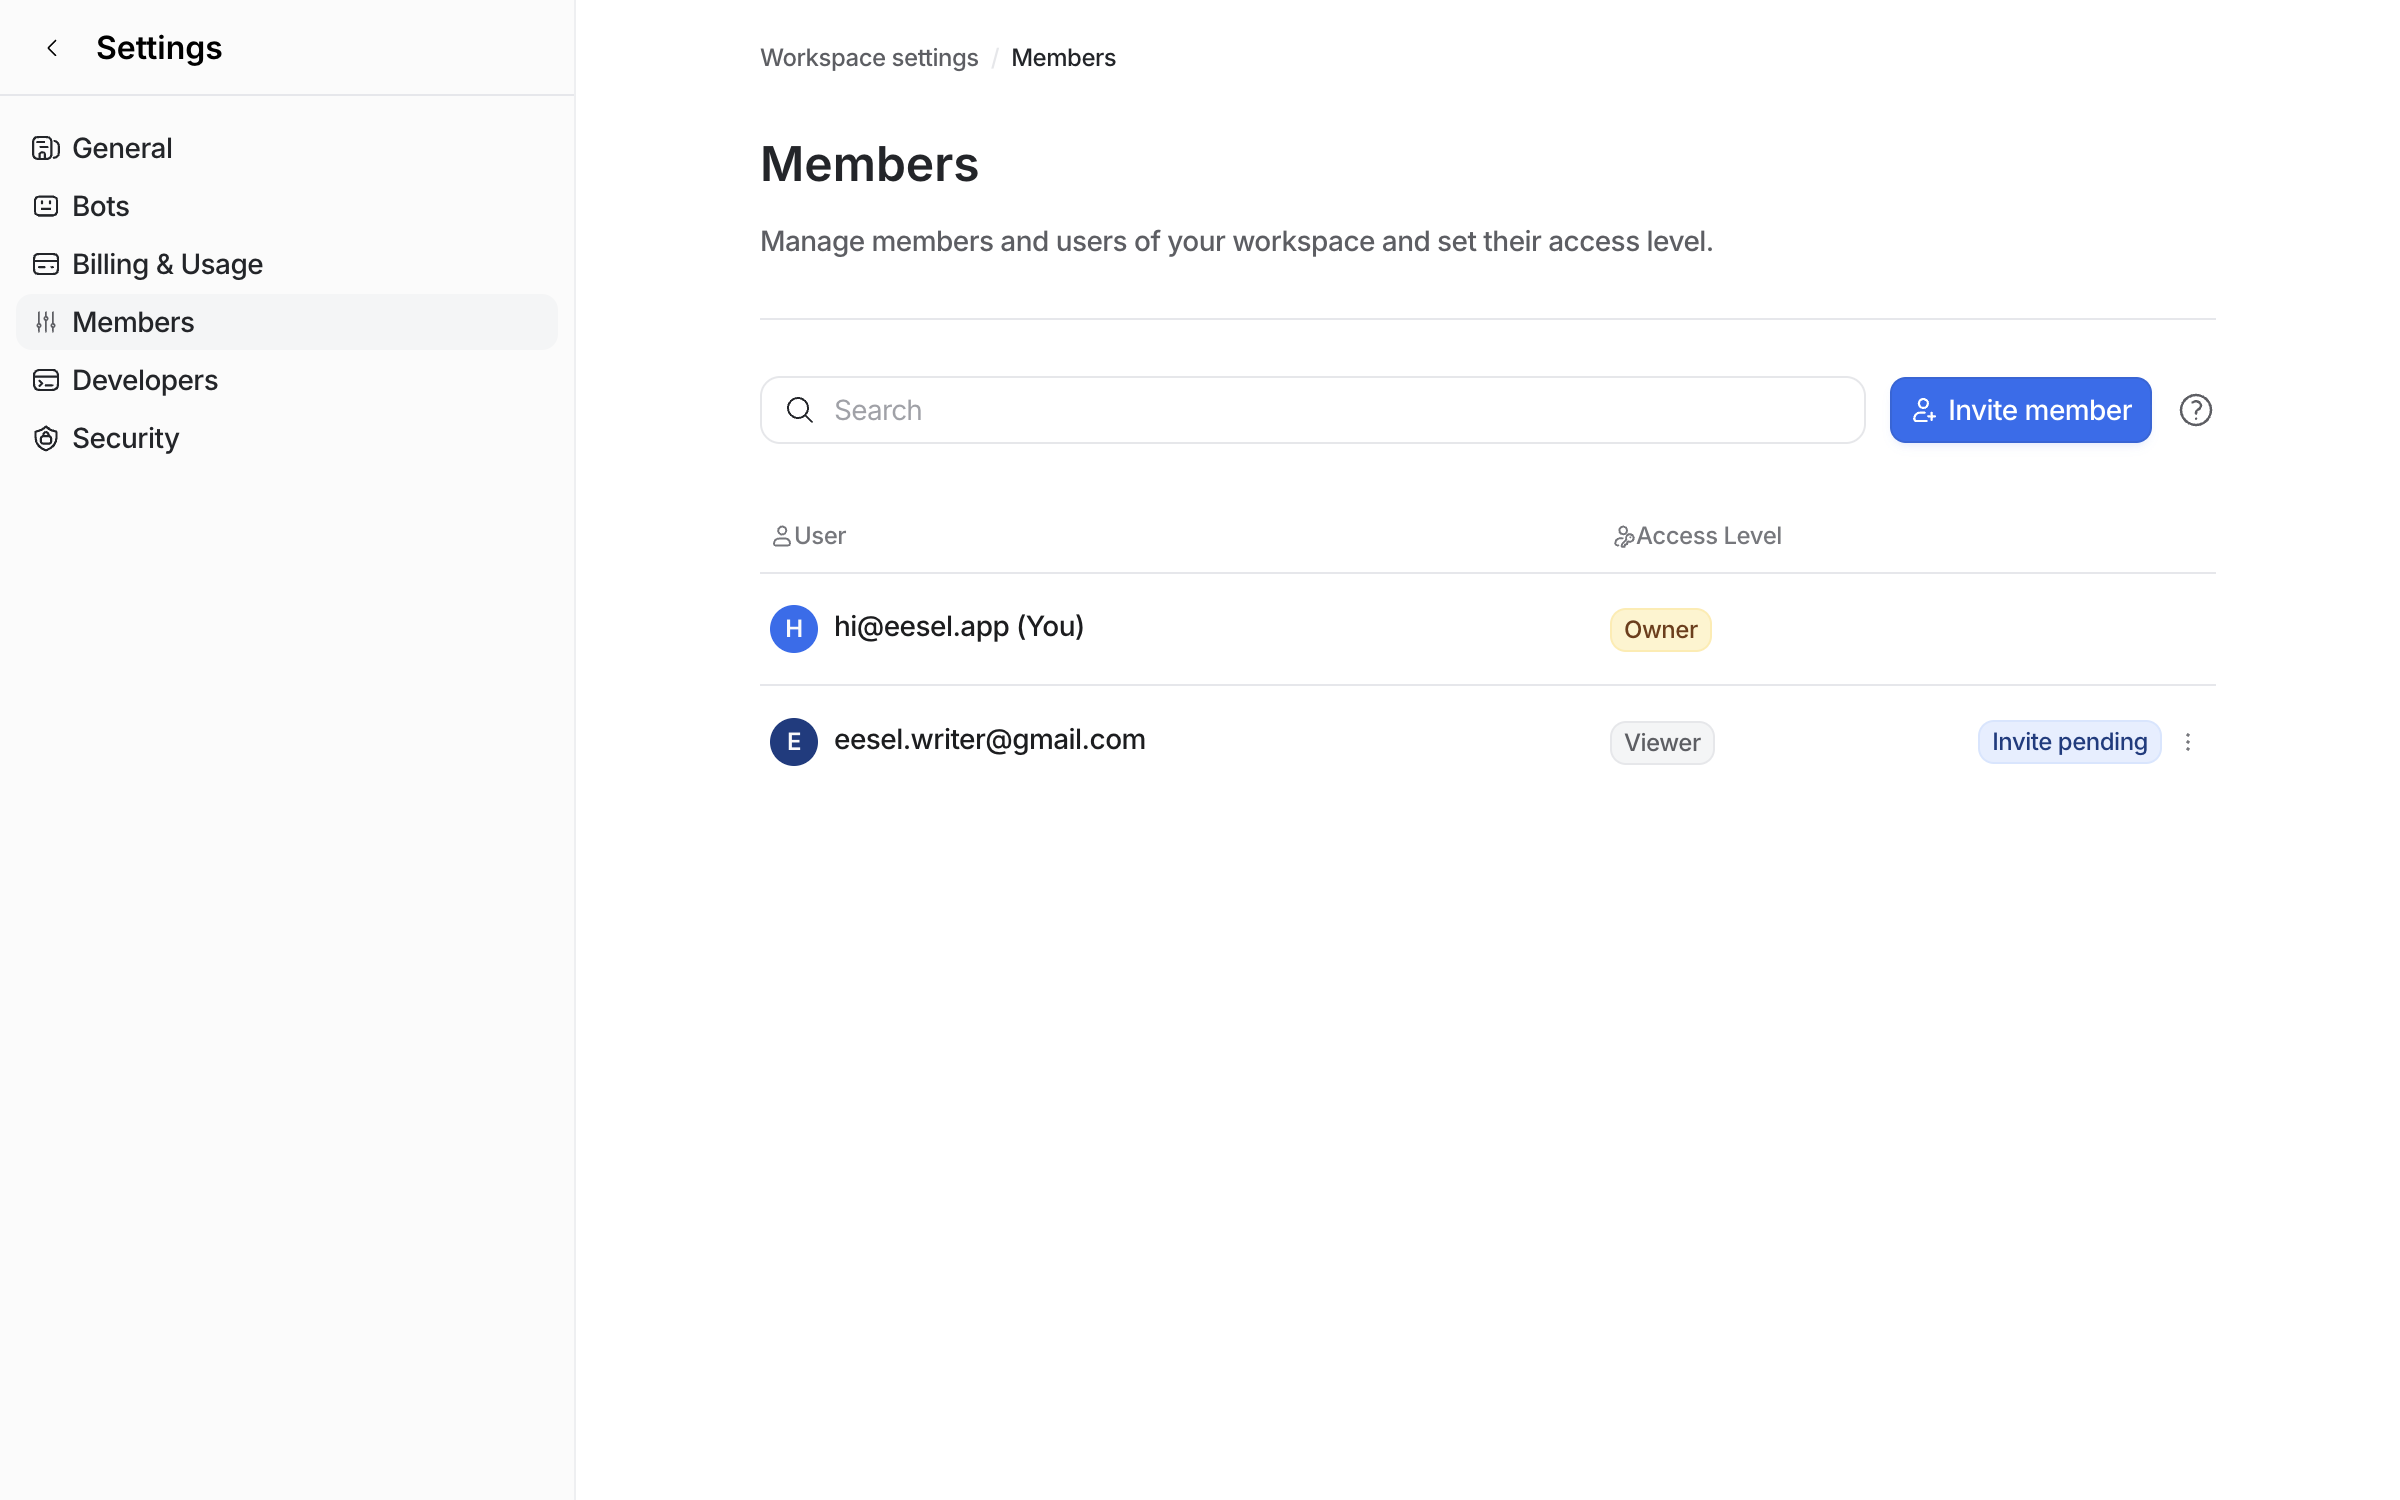
Task: Go back using the Settings arrow
Action: [52, 48]
